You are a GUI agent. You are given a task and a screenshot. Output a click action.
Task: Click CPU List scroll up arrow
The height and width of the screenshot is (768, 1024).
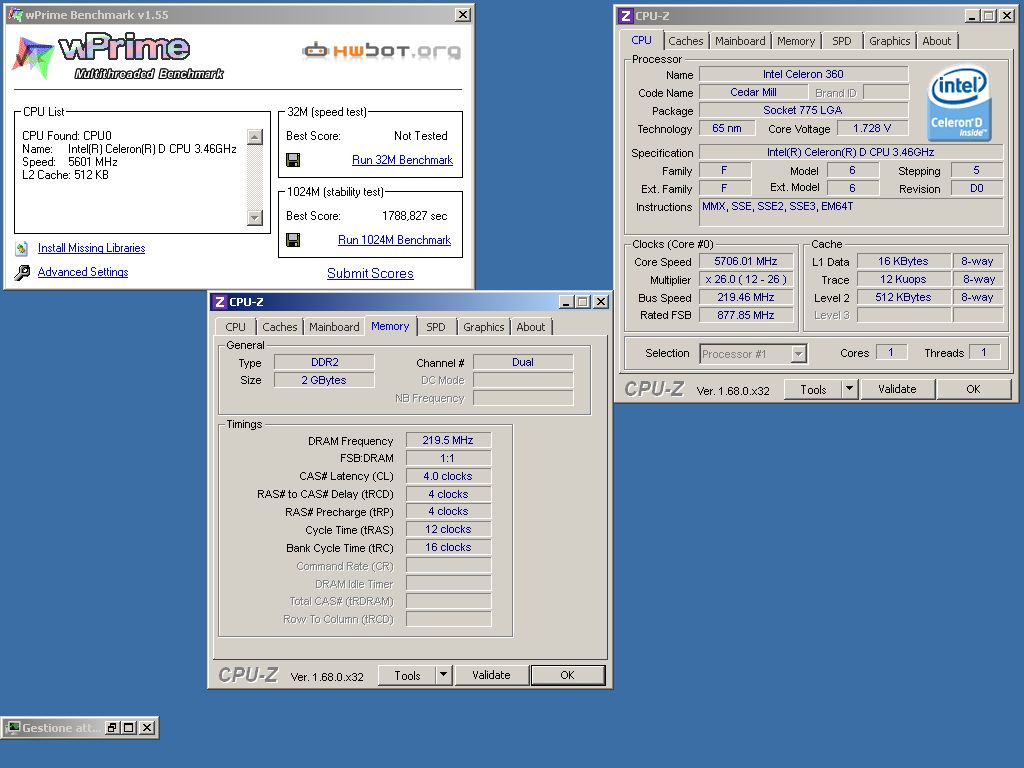[255, 136]
